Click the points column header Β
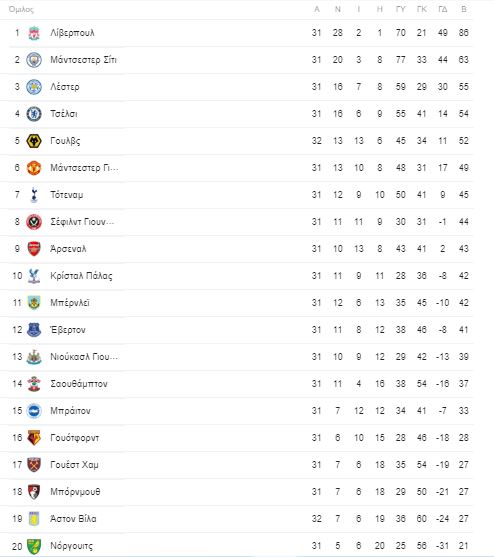 [x=463, y=10]
